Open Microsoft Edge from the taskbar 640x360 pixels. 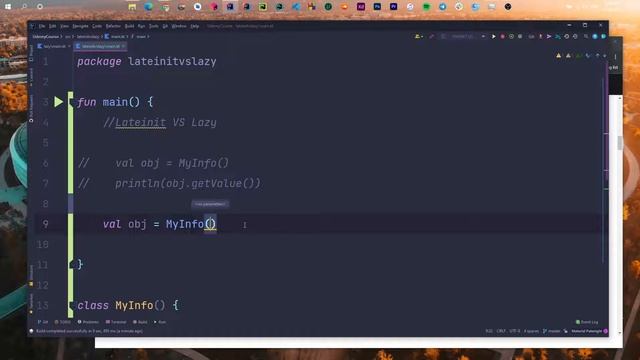pyautogui.click(x=149, y=7)
